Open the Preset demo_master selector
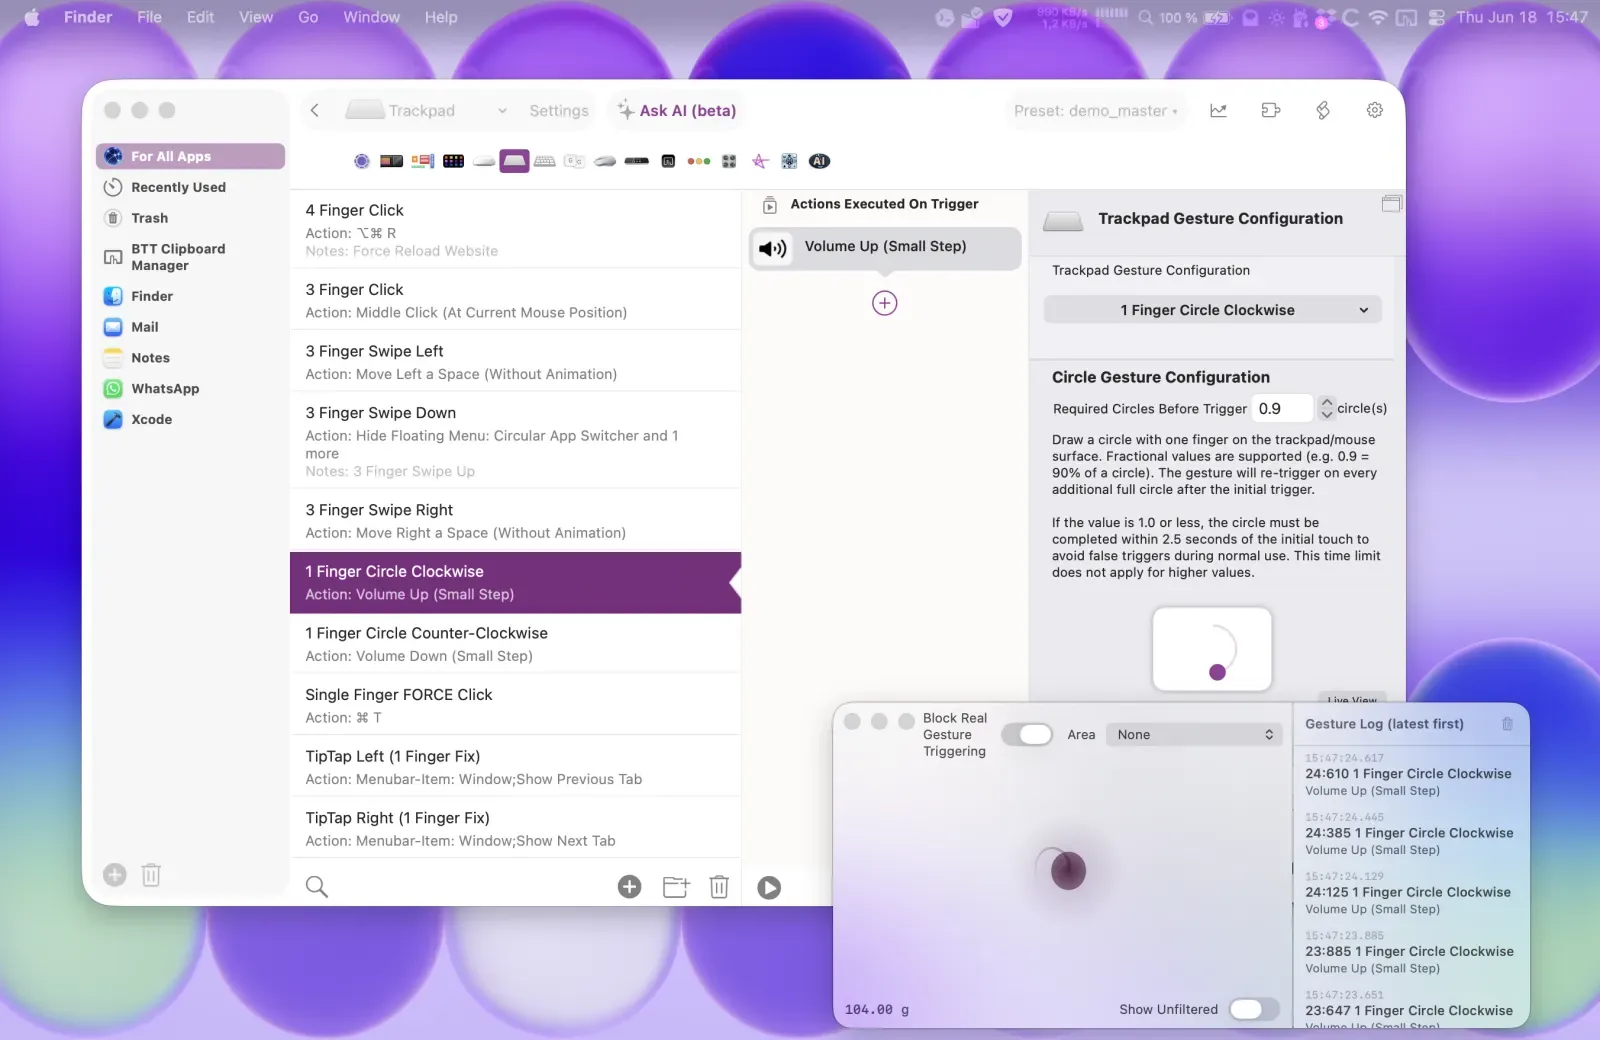The height and width of the screenshot is (1040, 1600). point(1096,111)
